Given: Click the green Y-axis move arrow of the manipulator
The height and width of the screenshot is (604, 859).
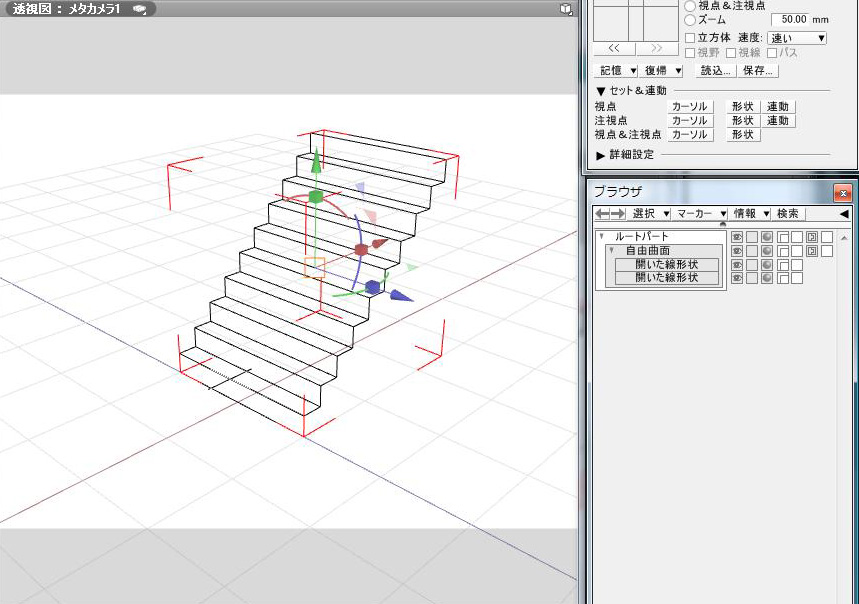Looking at the screenshot, I should tap(316, 160).
